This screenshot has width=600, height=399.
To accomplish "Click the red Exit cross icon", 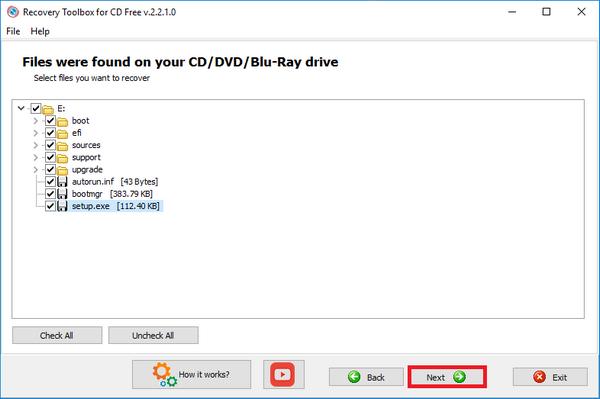I will pos(540,377).
